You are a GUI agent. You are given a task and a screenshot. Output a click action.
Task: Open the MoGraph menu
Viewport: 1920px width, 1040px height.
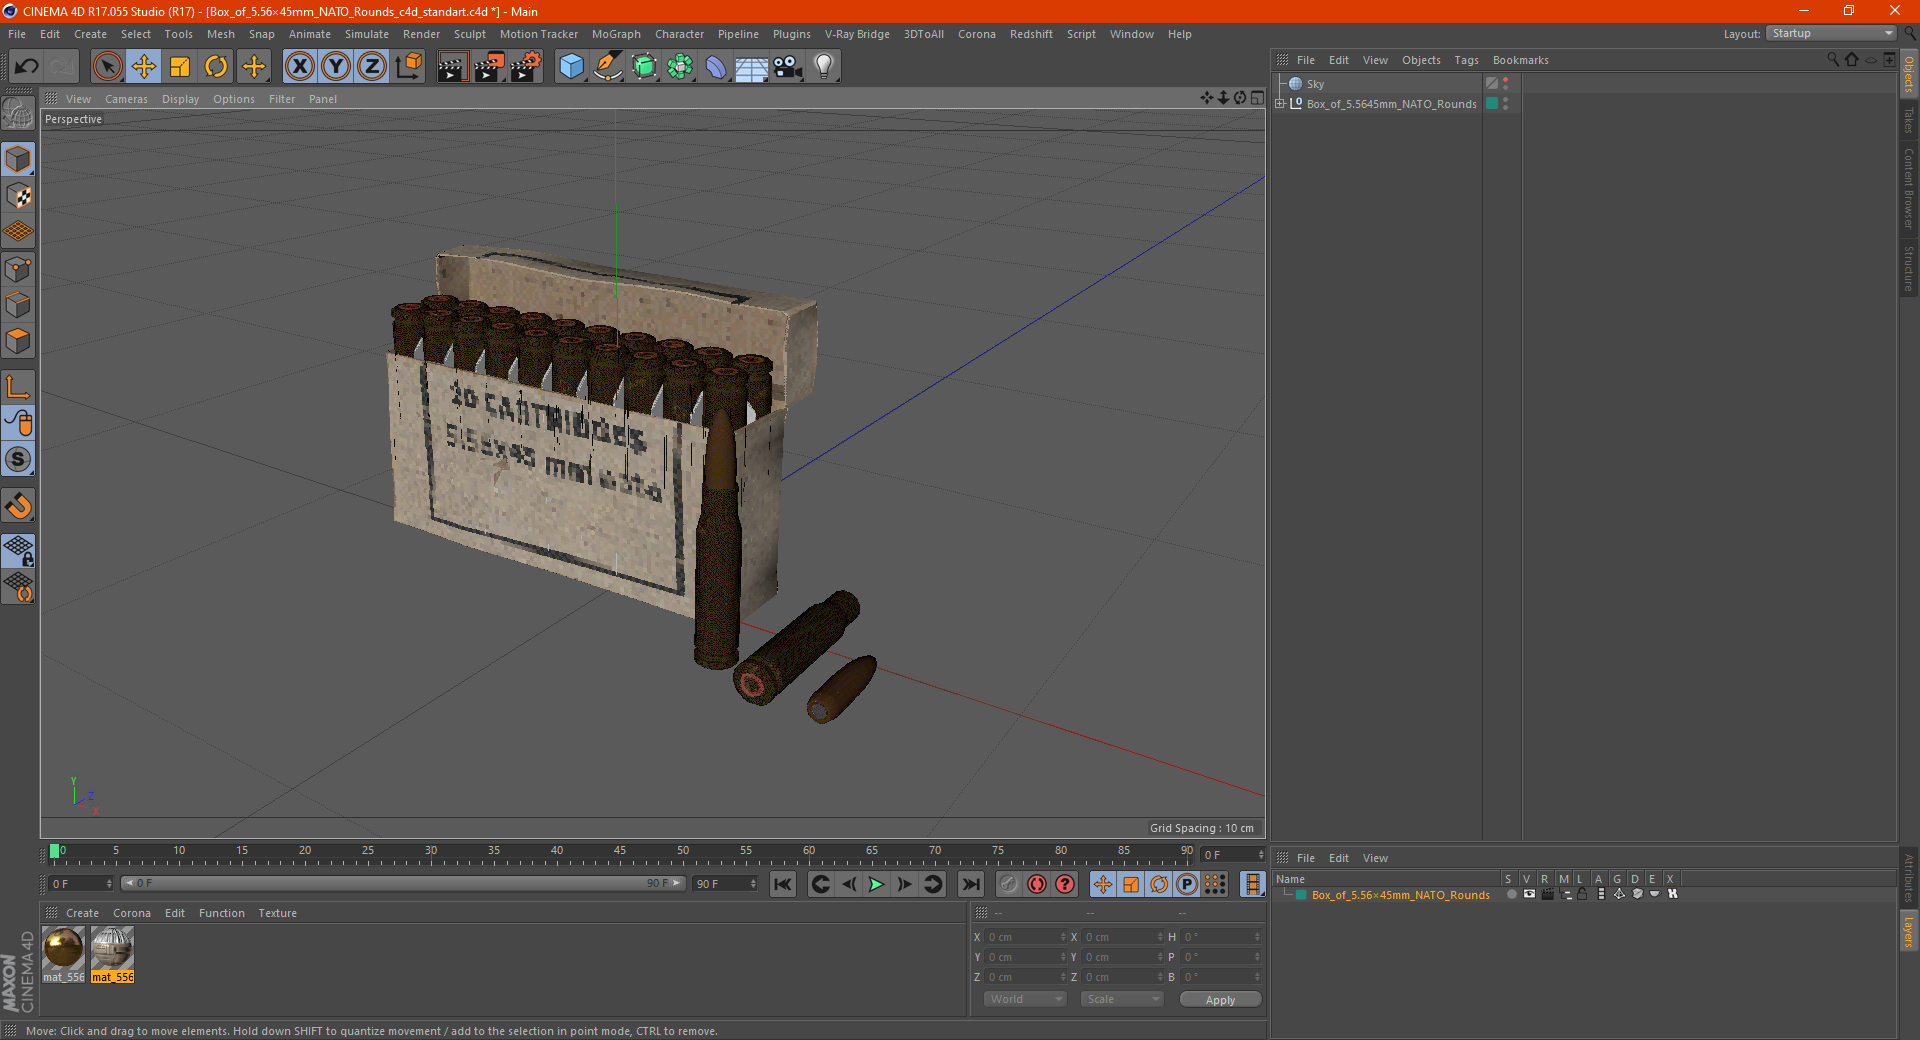616,34
